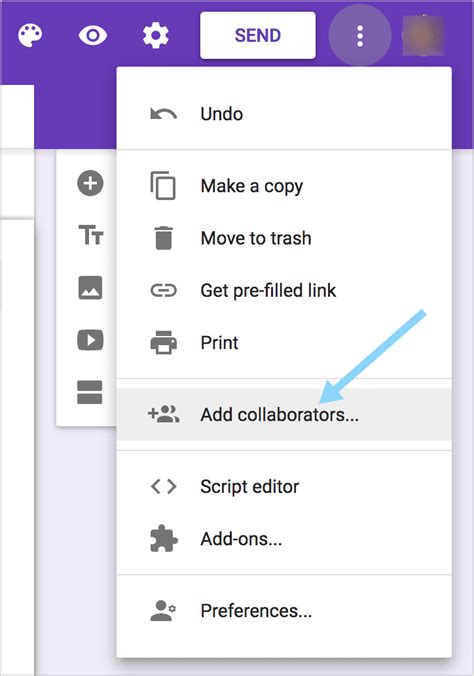474x676 pixels.
Task: Click the copy pages icon
Action: click(x=163, y=186)
